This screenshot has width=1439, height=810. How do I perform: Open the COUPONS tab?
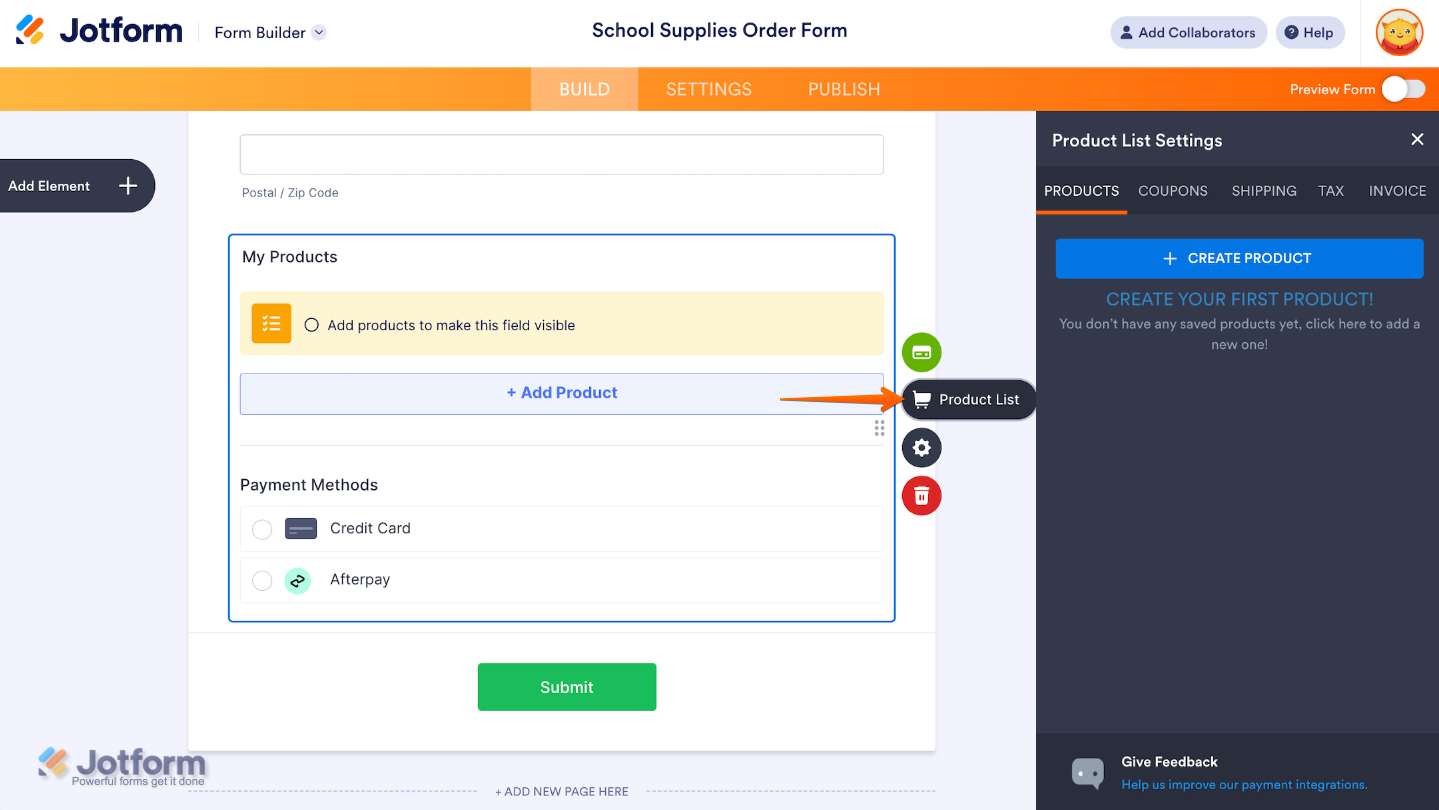pos(1172,191)
